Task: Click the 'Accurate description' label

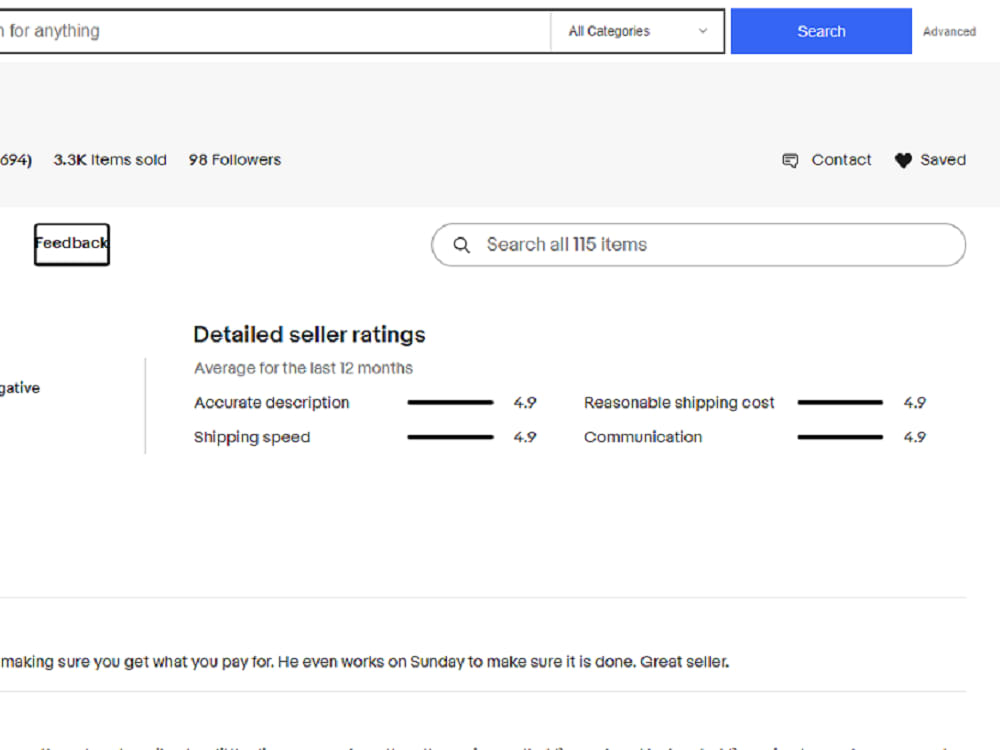Action: [x=272, y=403]
